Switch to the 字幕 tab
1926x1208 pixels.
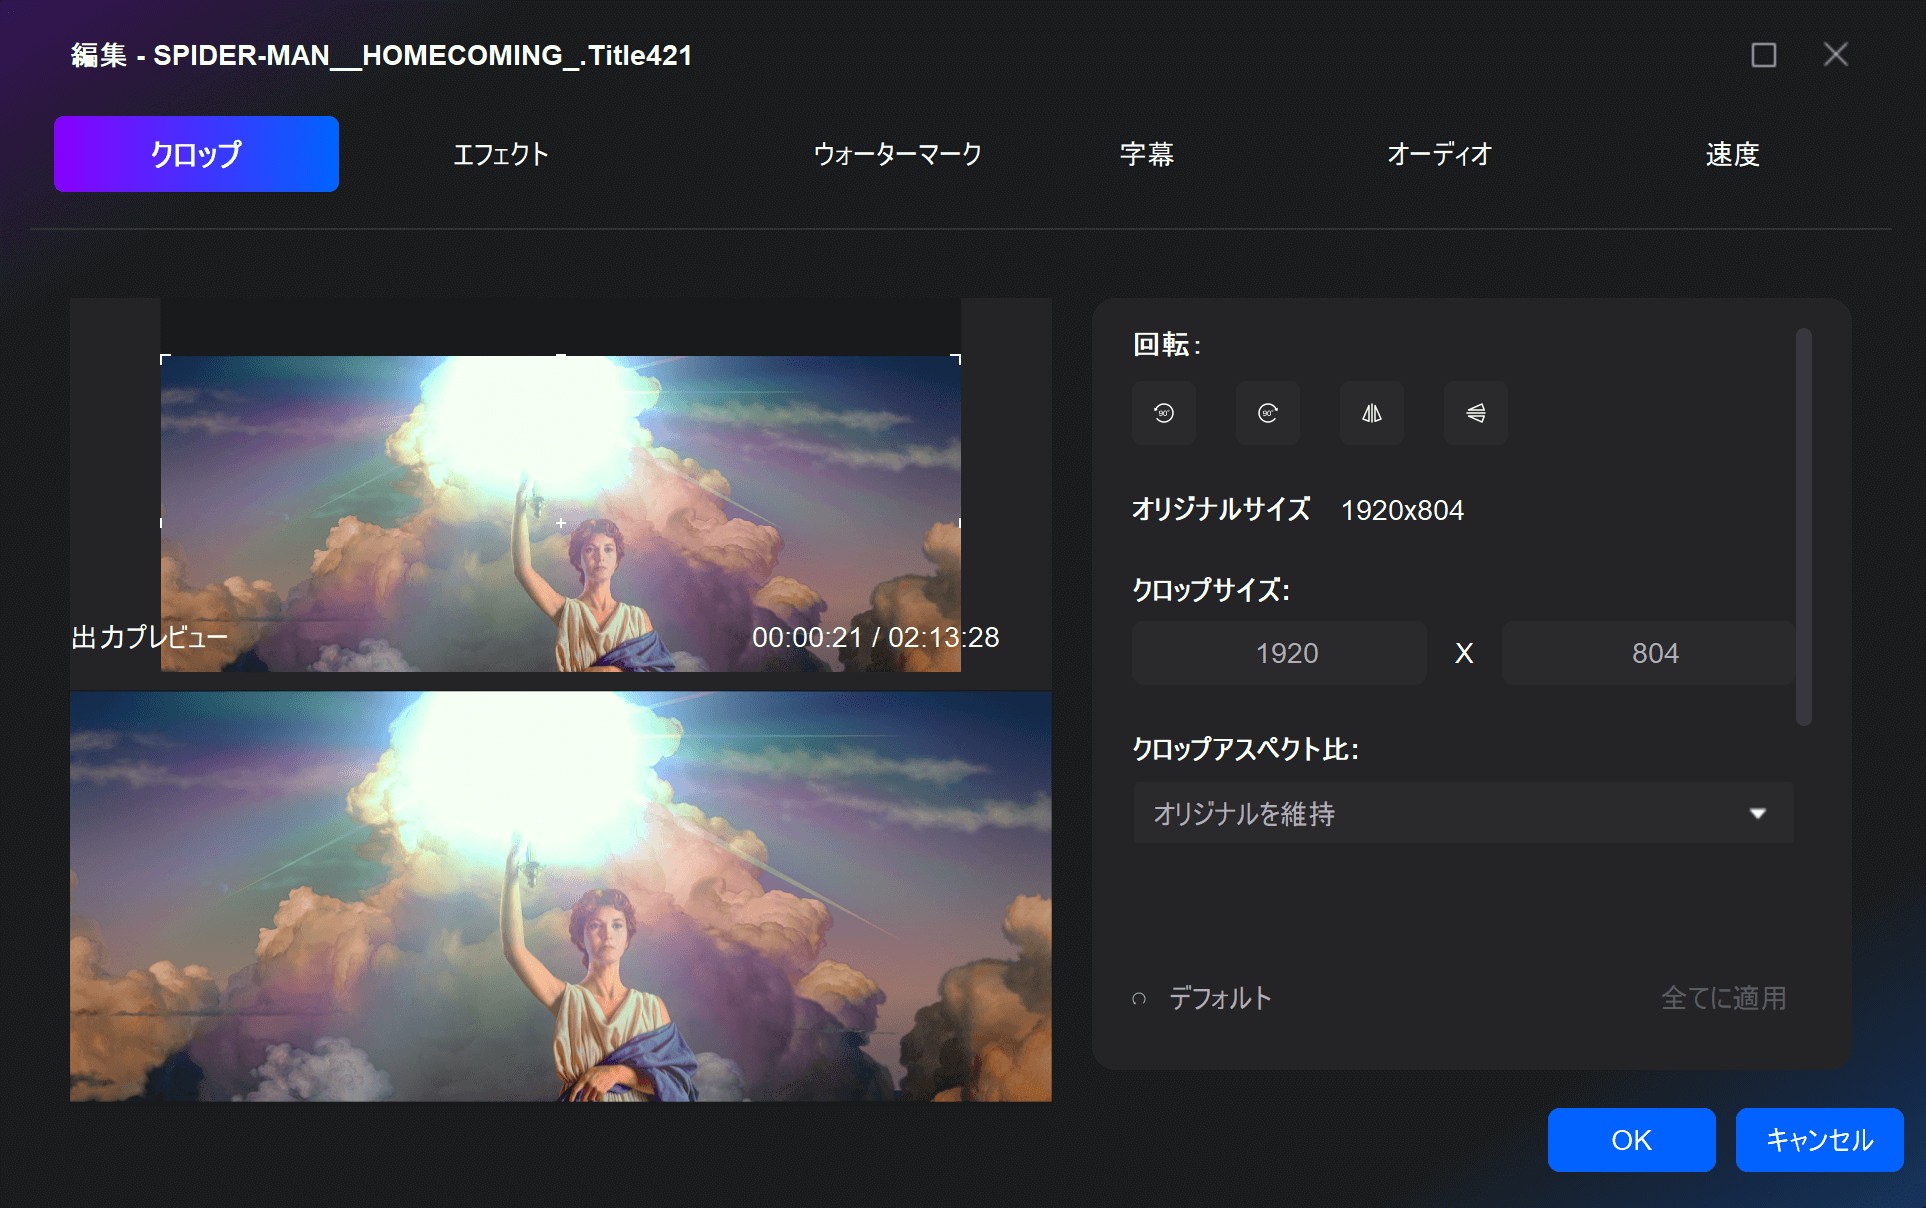tap(1147, 154)
